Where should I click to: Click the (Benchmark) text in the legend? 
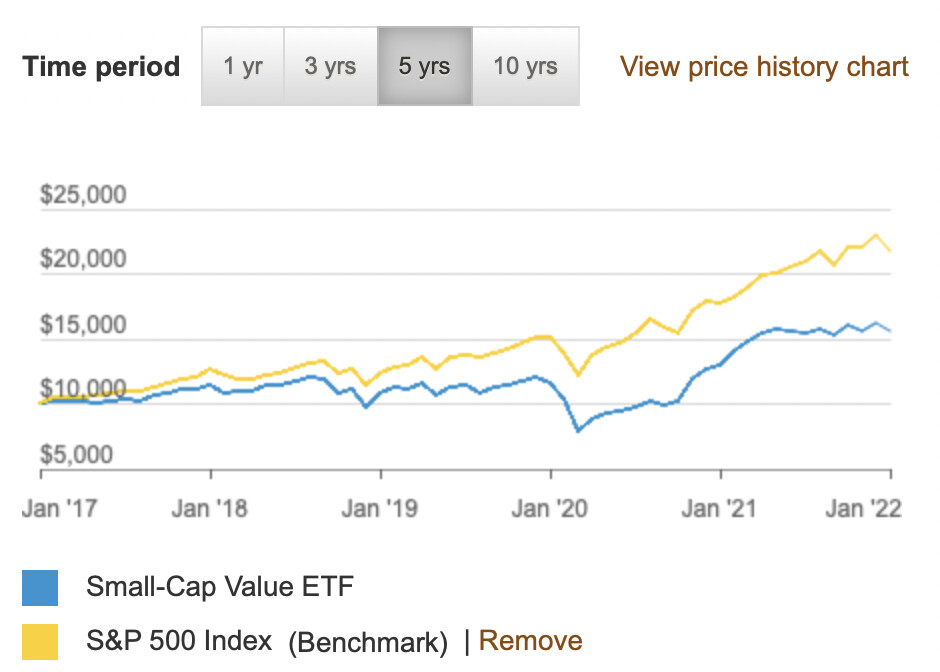(x=367, y=642)
